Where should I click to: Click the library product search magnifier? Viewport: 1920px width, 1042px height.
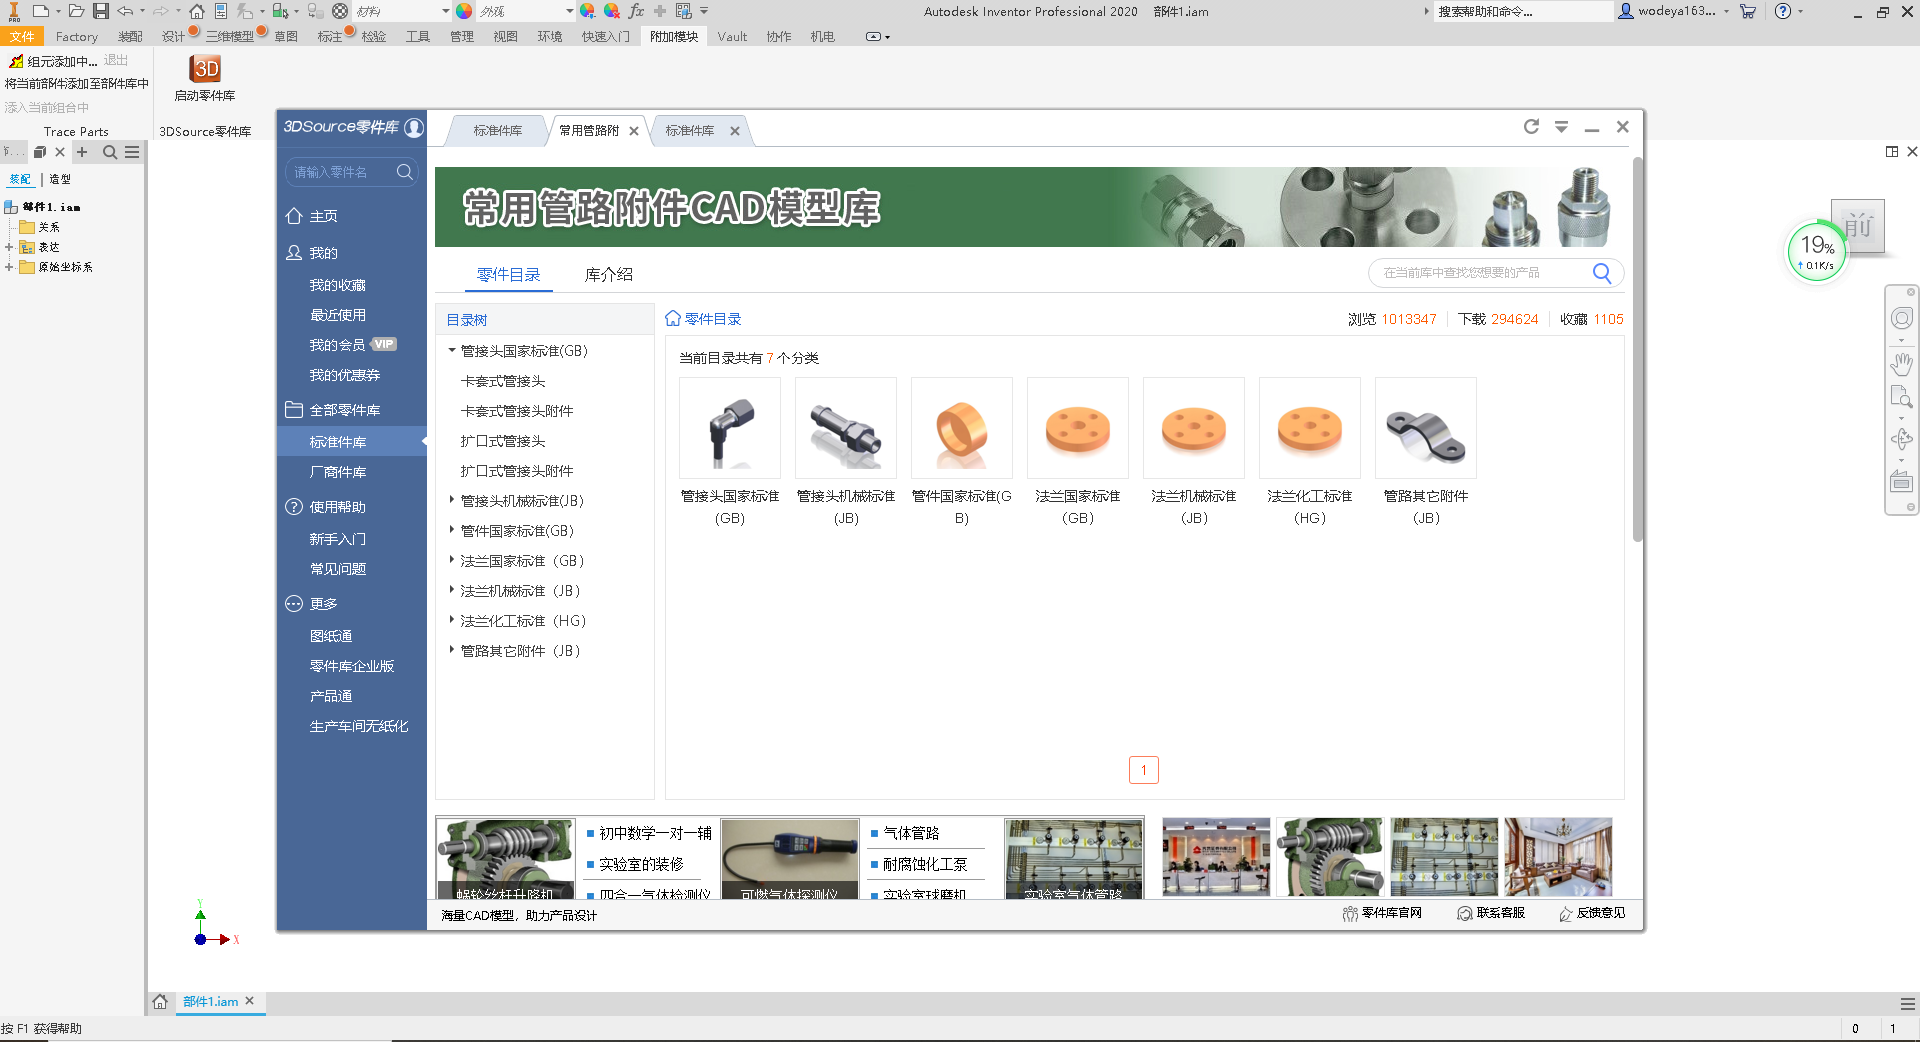coord(1602,273)
